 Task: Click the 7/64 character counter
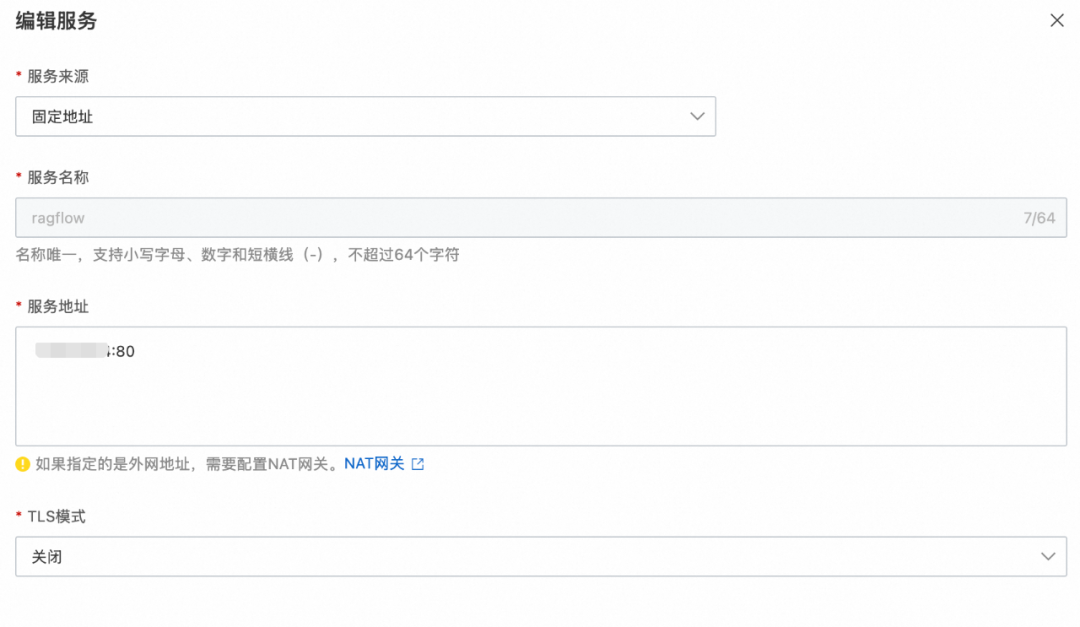coord(1041,217)
